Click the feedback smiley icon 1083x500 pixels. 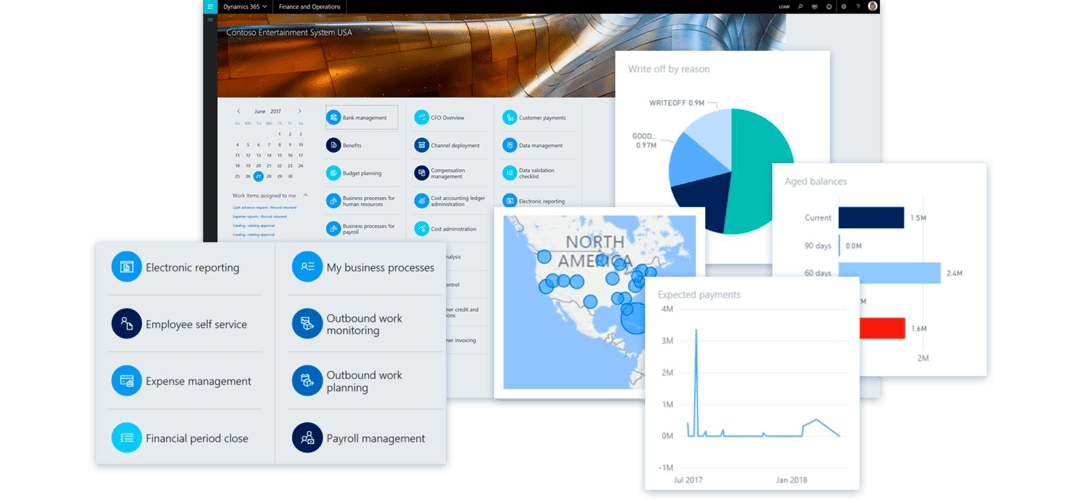(x=829, y=6)
